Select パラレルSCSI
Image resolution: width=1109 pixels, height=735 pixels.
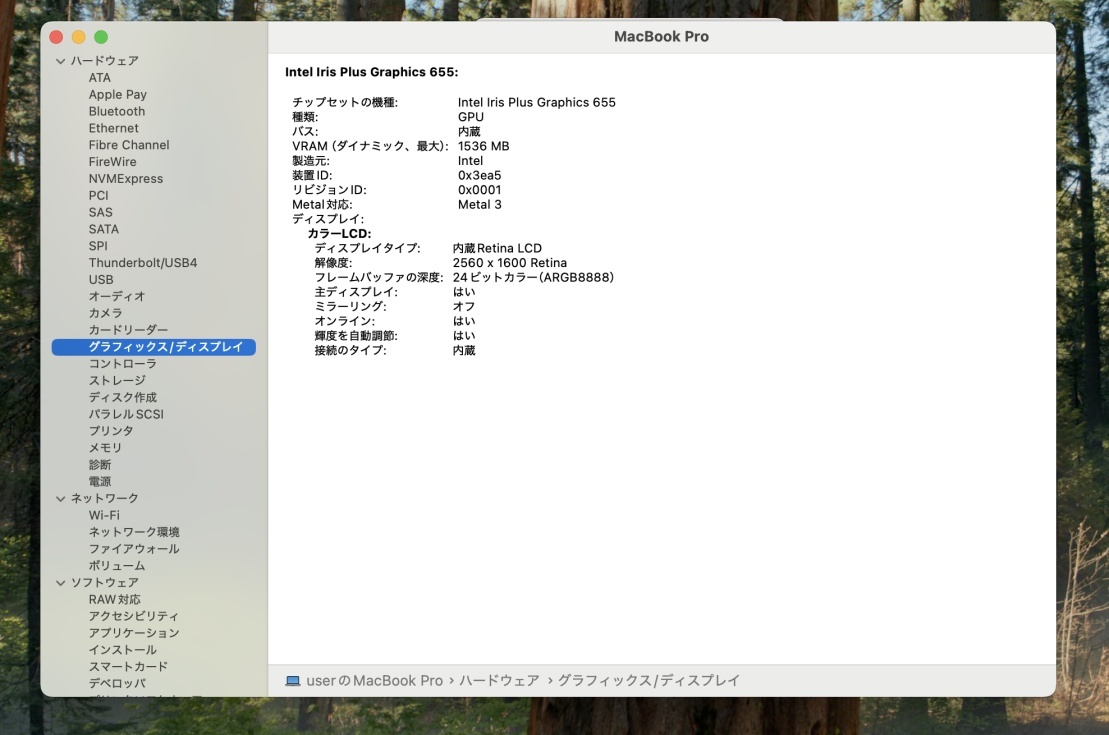click(126, 415)
